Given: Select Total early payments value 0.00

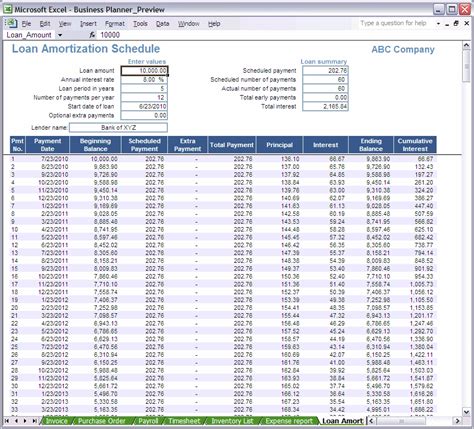Looking at the screenshot, I should tap(325, 98).
